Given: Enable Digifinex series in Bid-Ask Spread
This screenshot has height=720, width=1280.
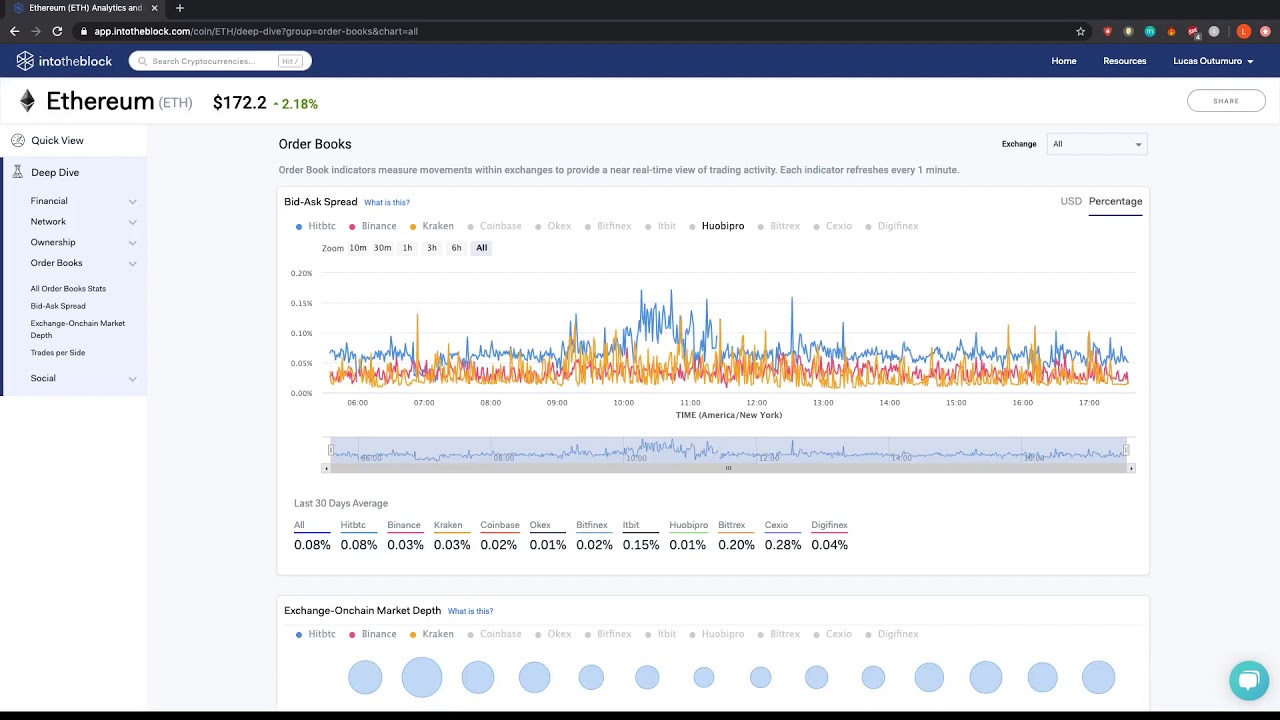Looking at the screenshot, I should pos(892,226).
